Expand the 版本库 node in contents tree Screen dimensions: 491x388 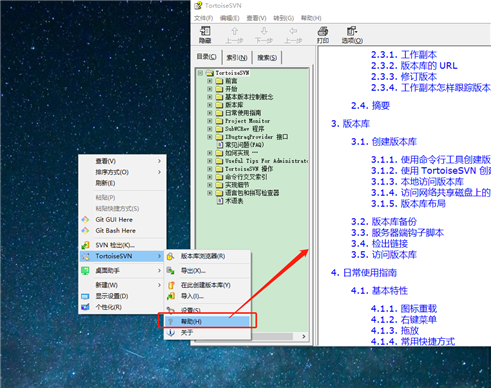[210, 105]
